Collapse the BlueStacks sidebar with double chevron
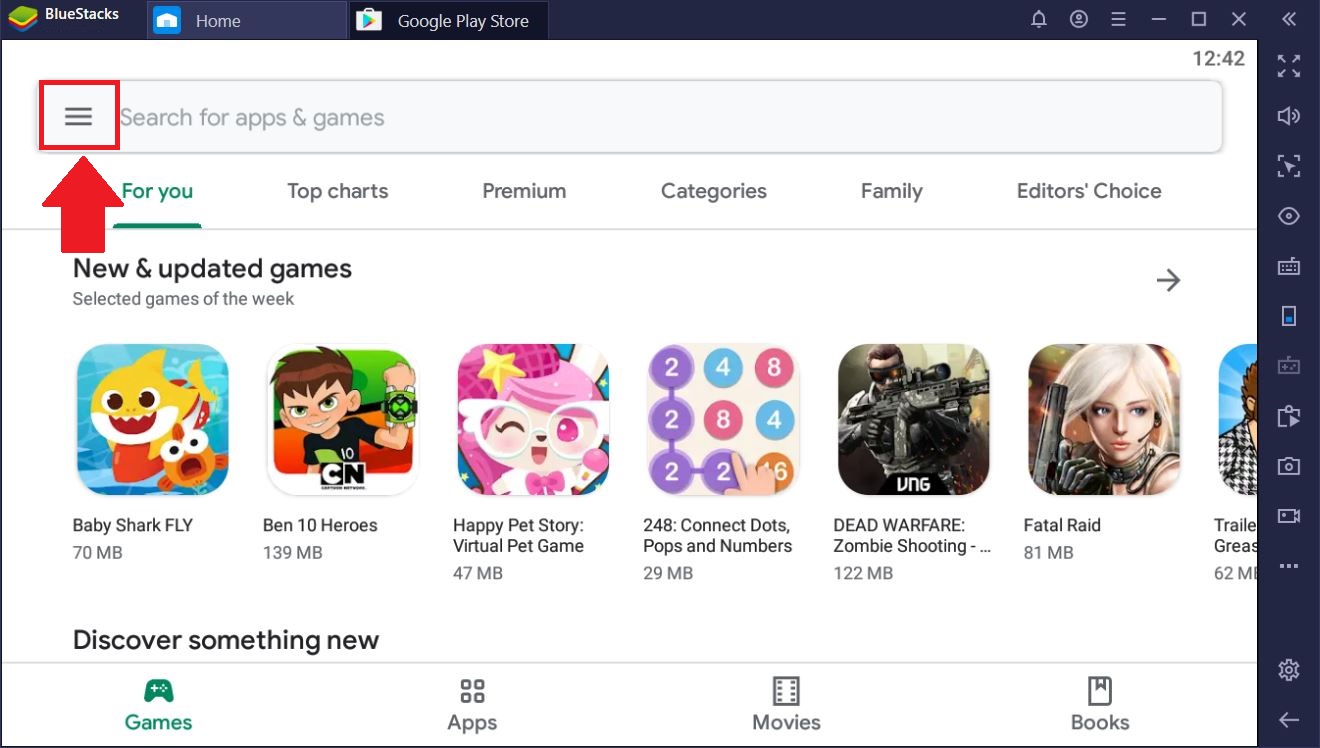The width and height of the screenshot is (1320, 748). [1289, 19]
